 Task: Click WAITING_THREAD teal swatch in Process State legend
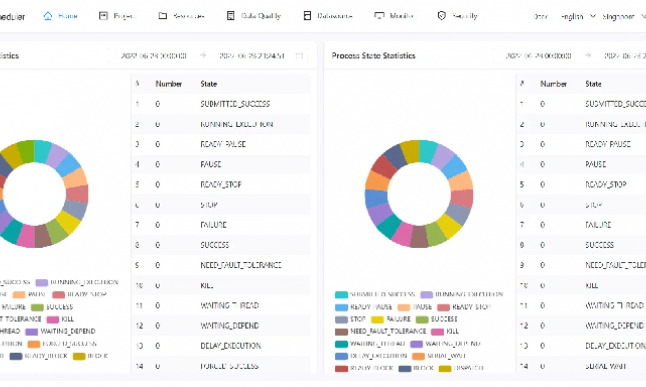pos(341,344)
